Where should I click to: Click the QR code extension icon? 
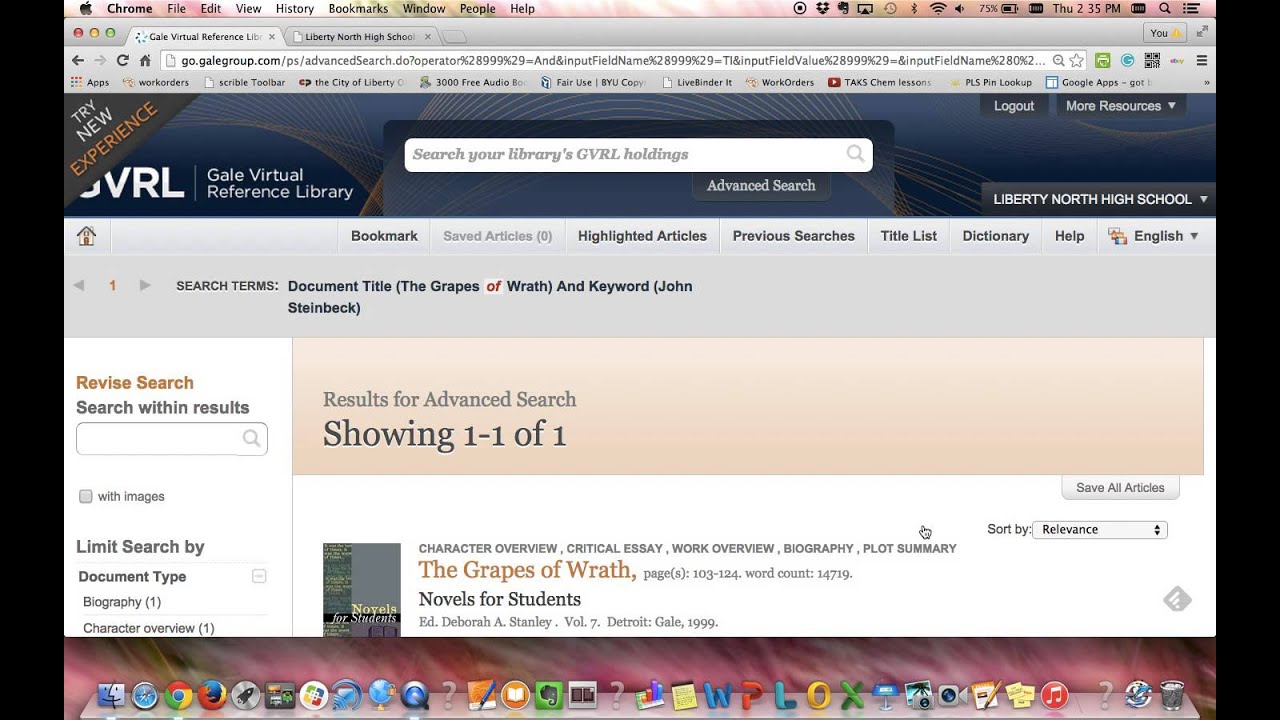coord(1152,60)
